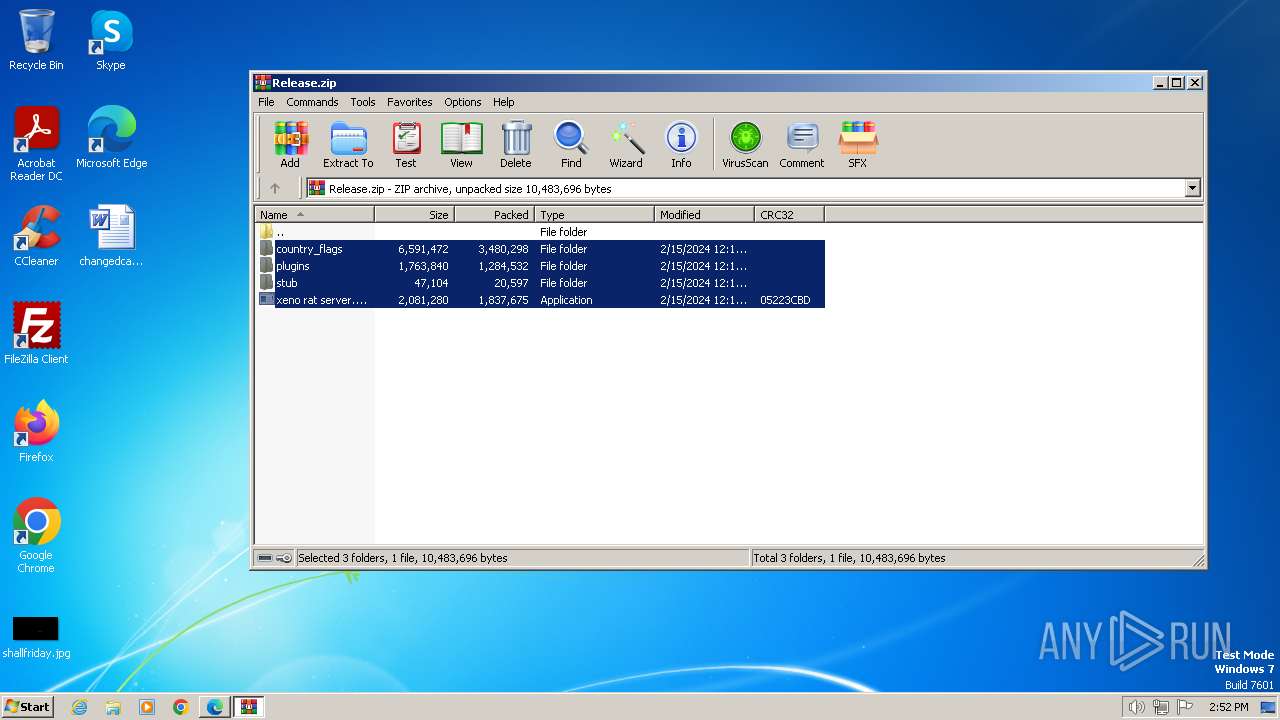Viewport: 1280px width, 720px height.
Task: Click the password key status icon
Action: [284, 558]
